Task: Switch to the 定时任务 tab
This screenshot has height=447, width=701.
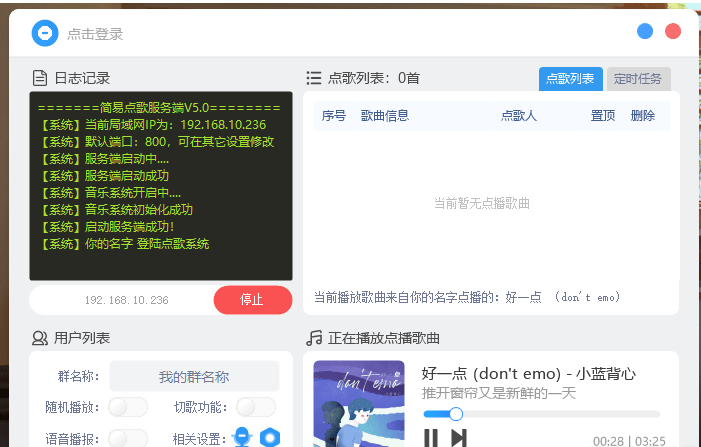Action: click(x=638, y=79)
